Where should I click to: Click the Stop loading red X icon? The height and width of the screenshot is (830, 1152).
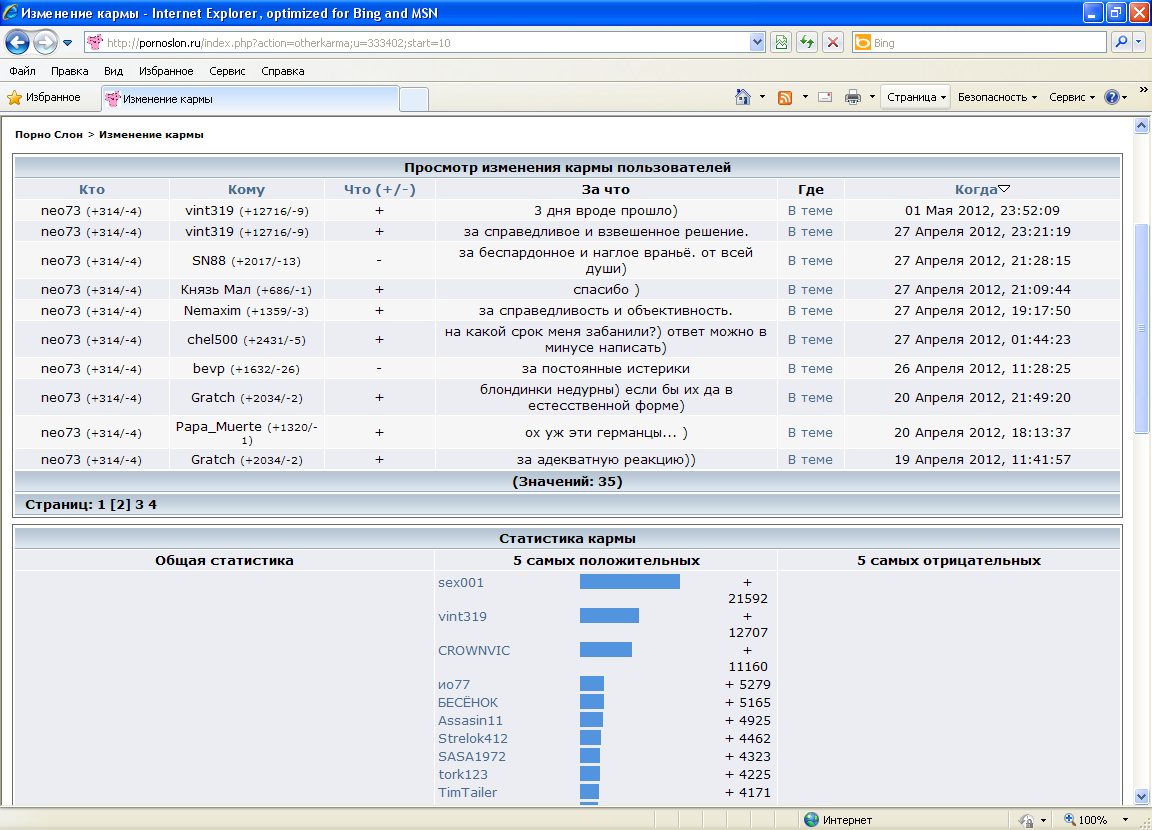point(831,42)
